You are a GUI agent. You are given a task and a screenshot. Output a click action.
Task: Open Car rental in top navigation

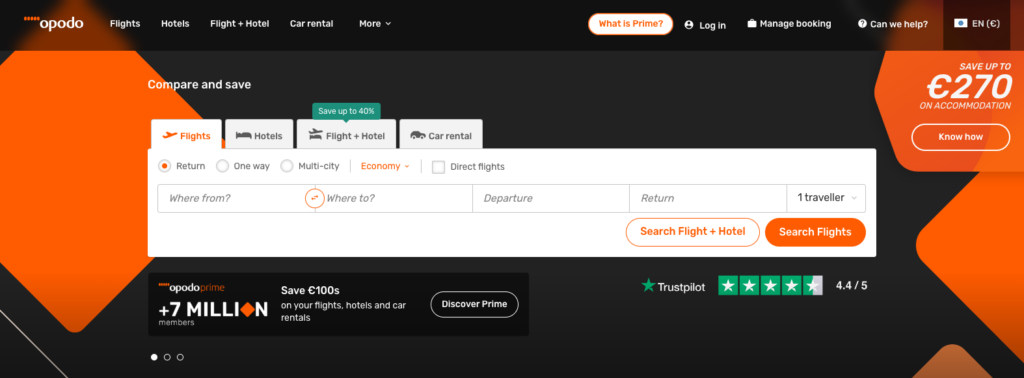point(312,24)
